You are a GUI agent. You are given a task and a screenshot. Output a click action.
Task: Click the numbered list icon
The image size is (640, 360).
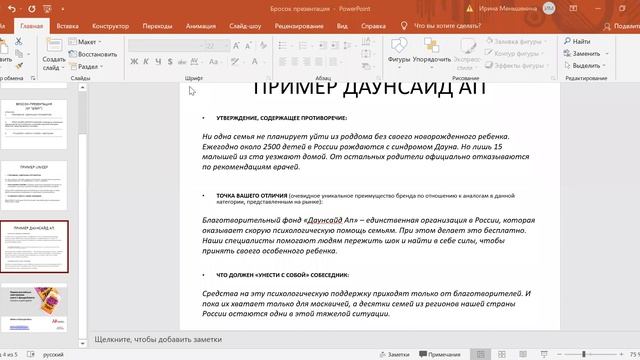[x=302, y=46]
